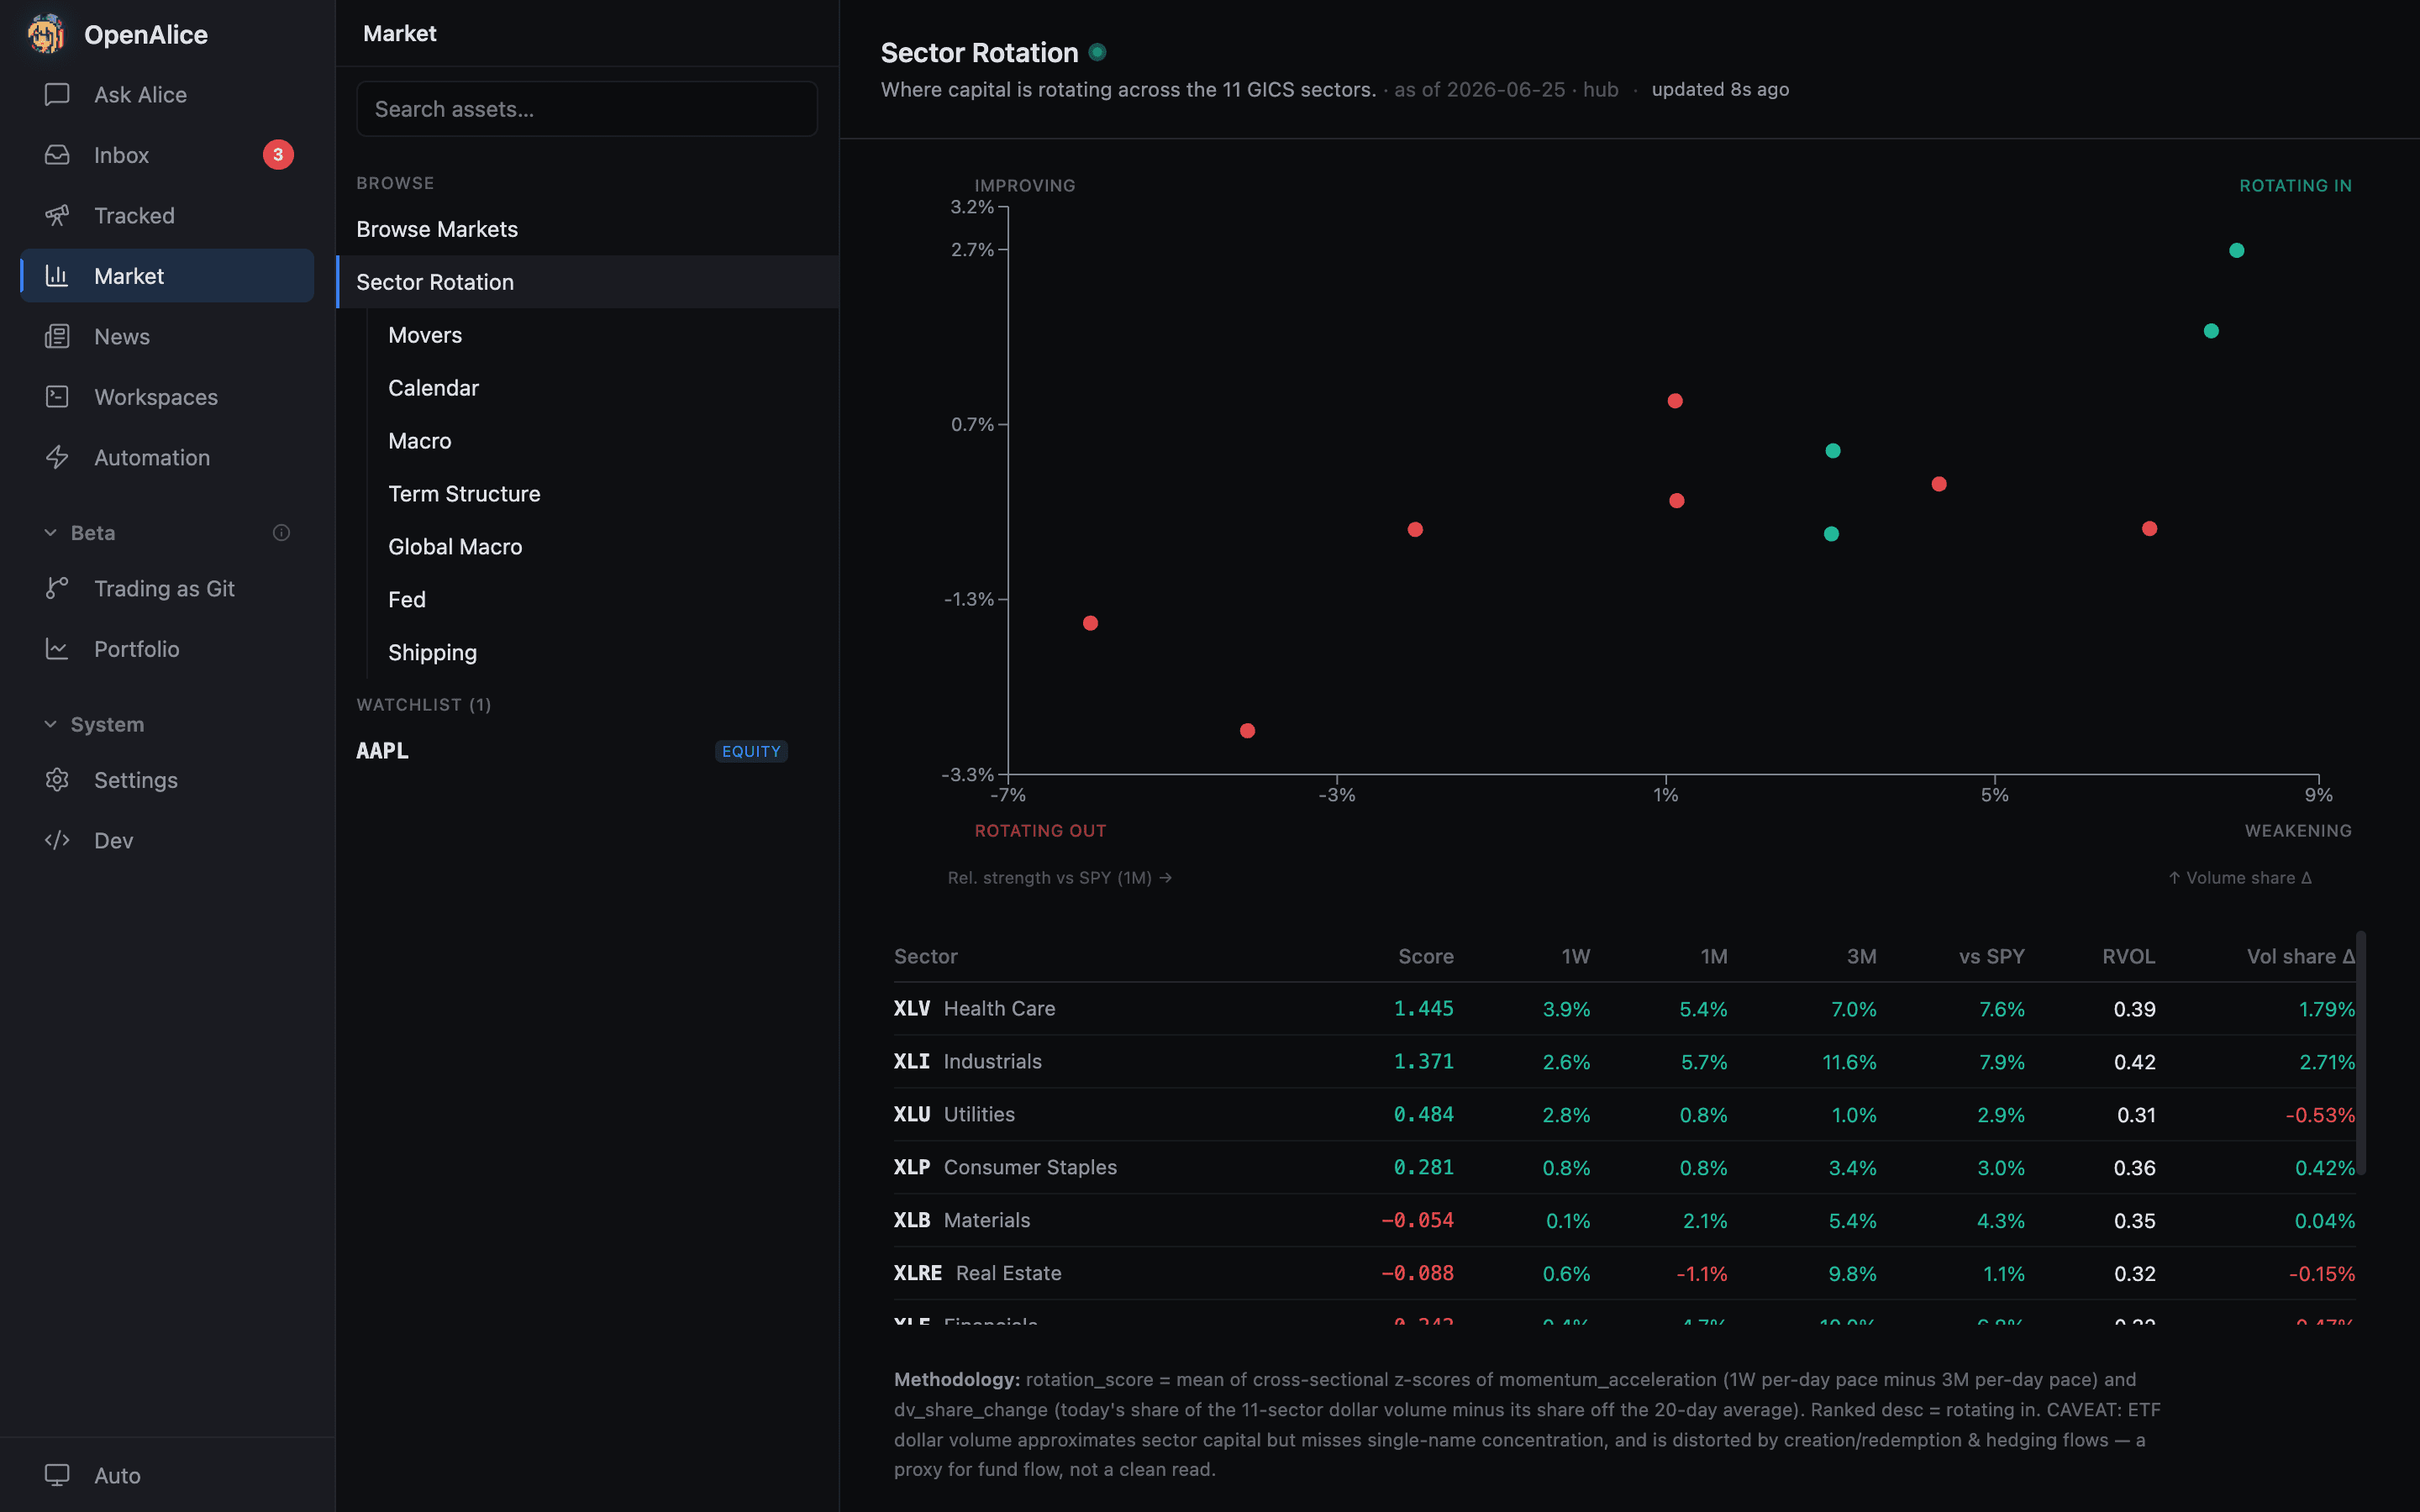Select the XLRE Real Estate row
Image resolution: width=2420 pixels, height=1512 pixels.
1624,1274
